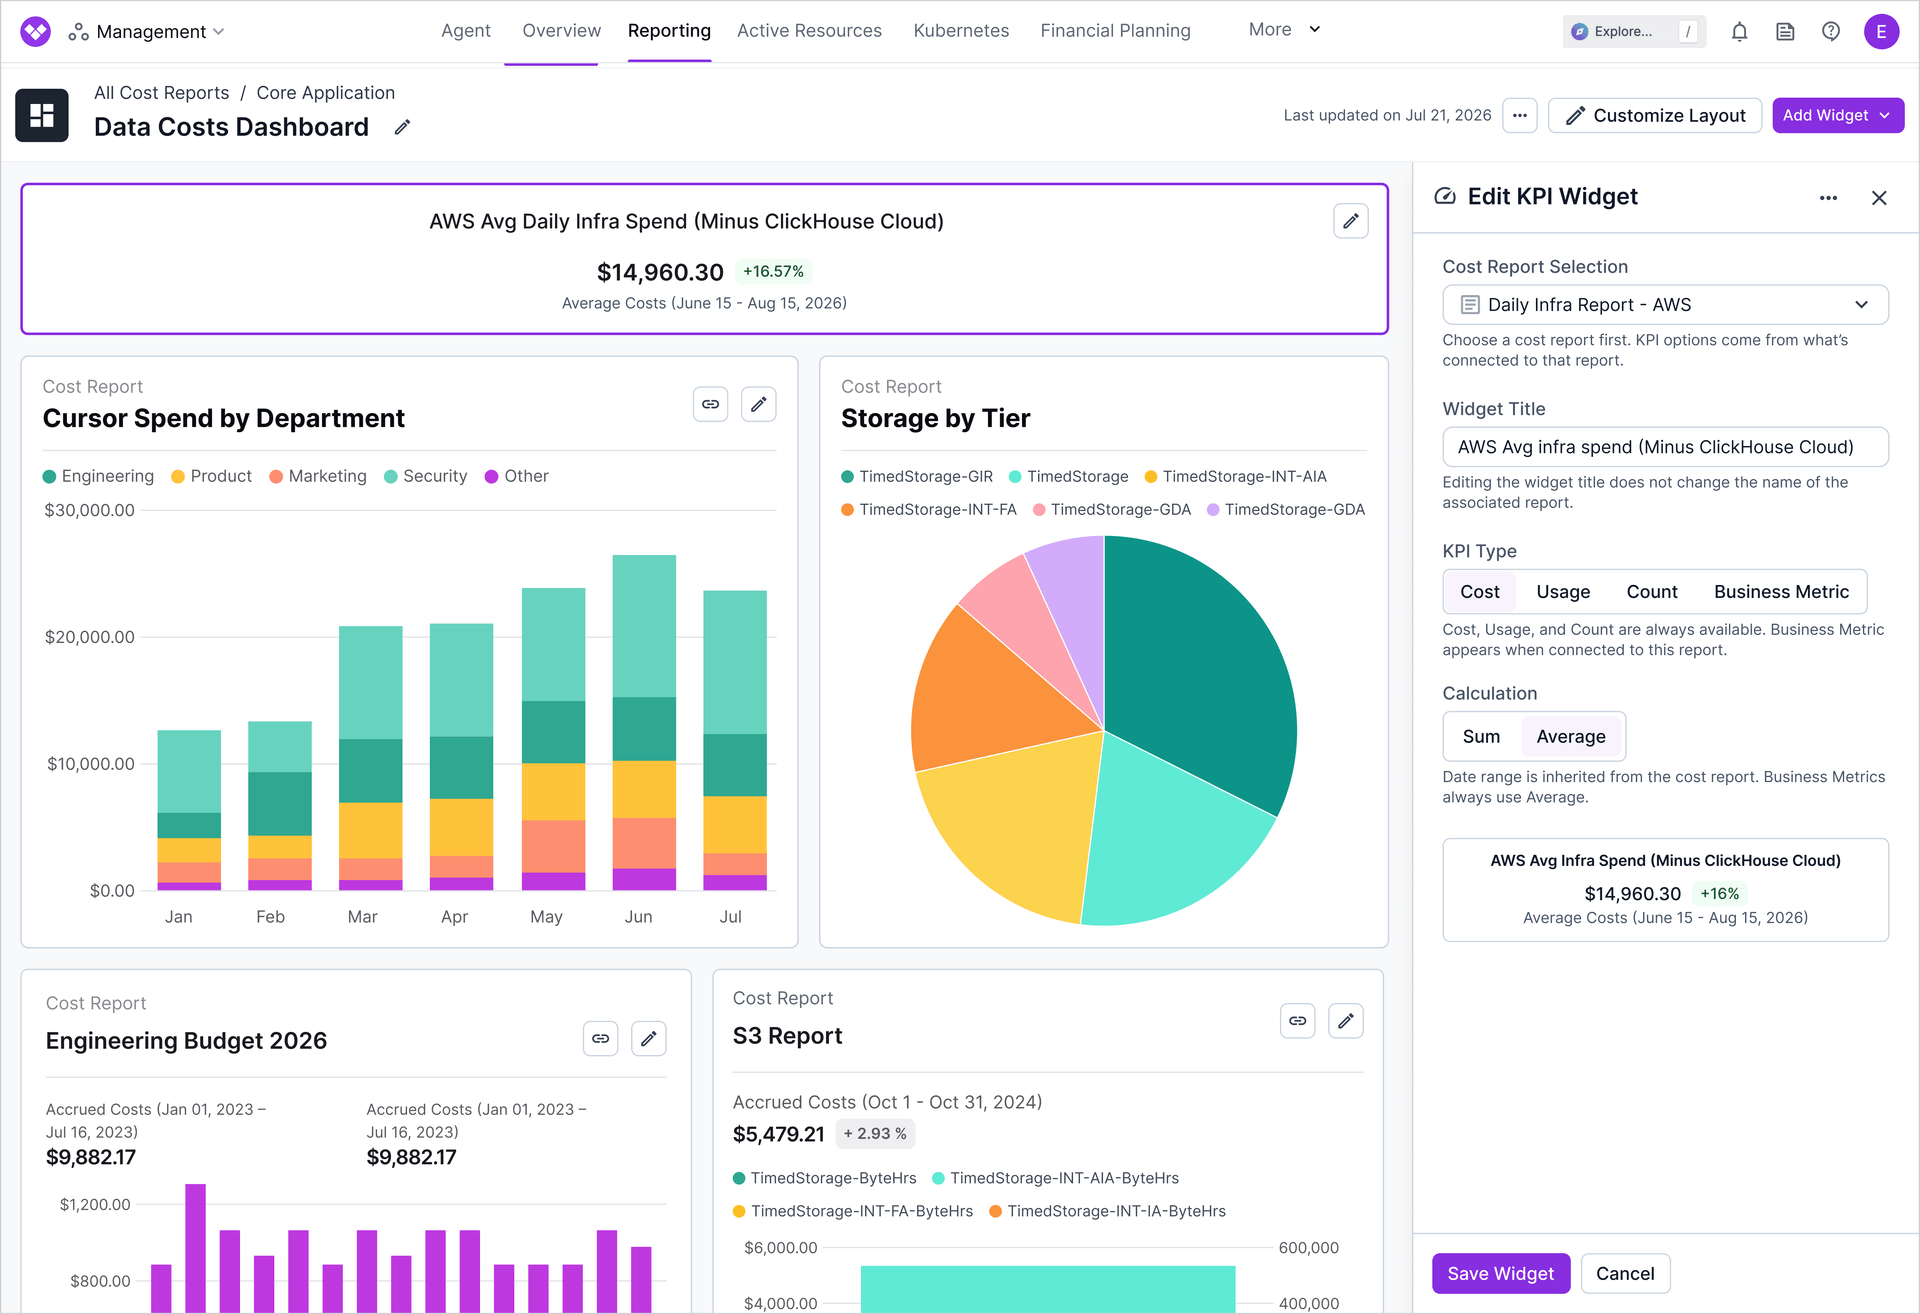Viewport: 1920px width, 1314px height.
Task: Toggle the Security legend series
Action: (x=426, y=476)
